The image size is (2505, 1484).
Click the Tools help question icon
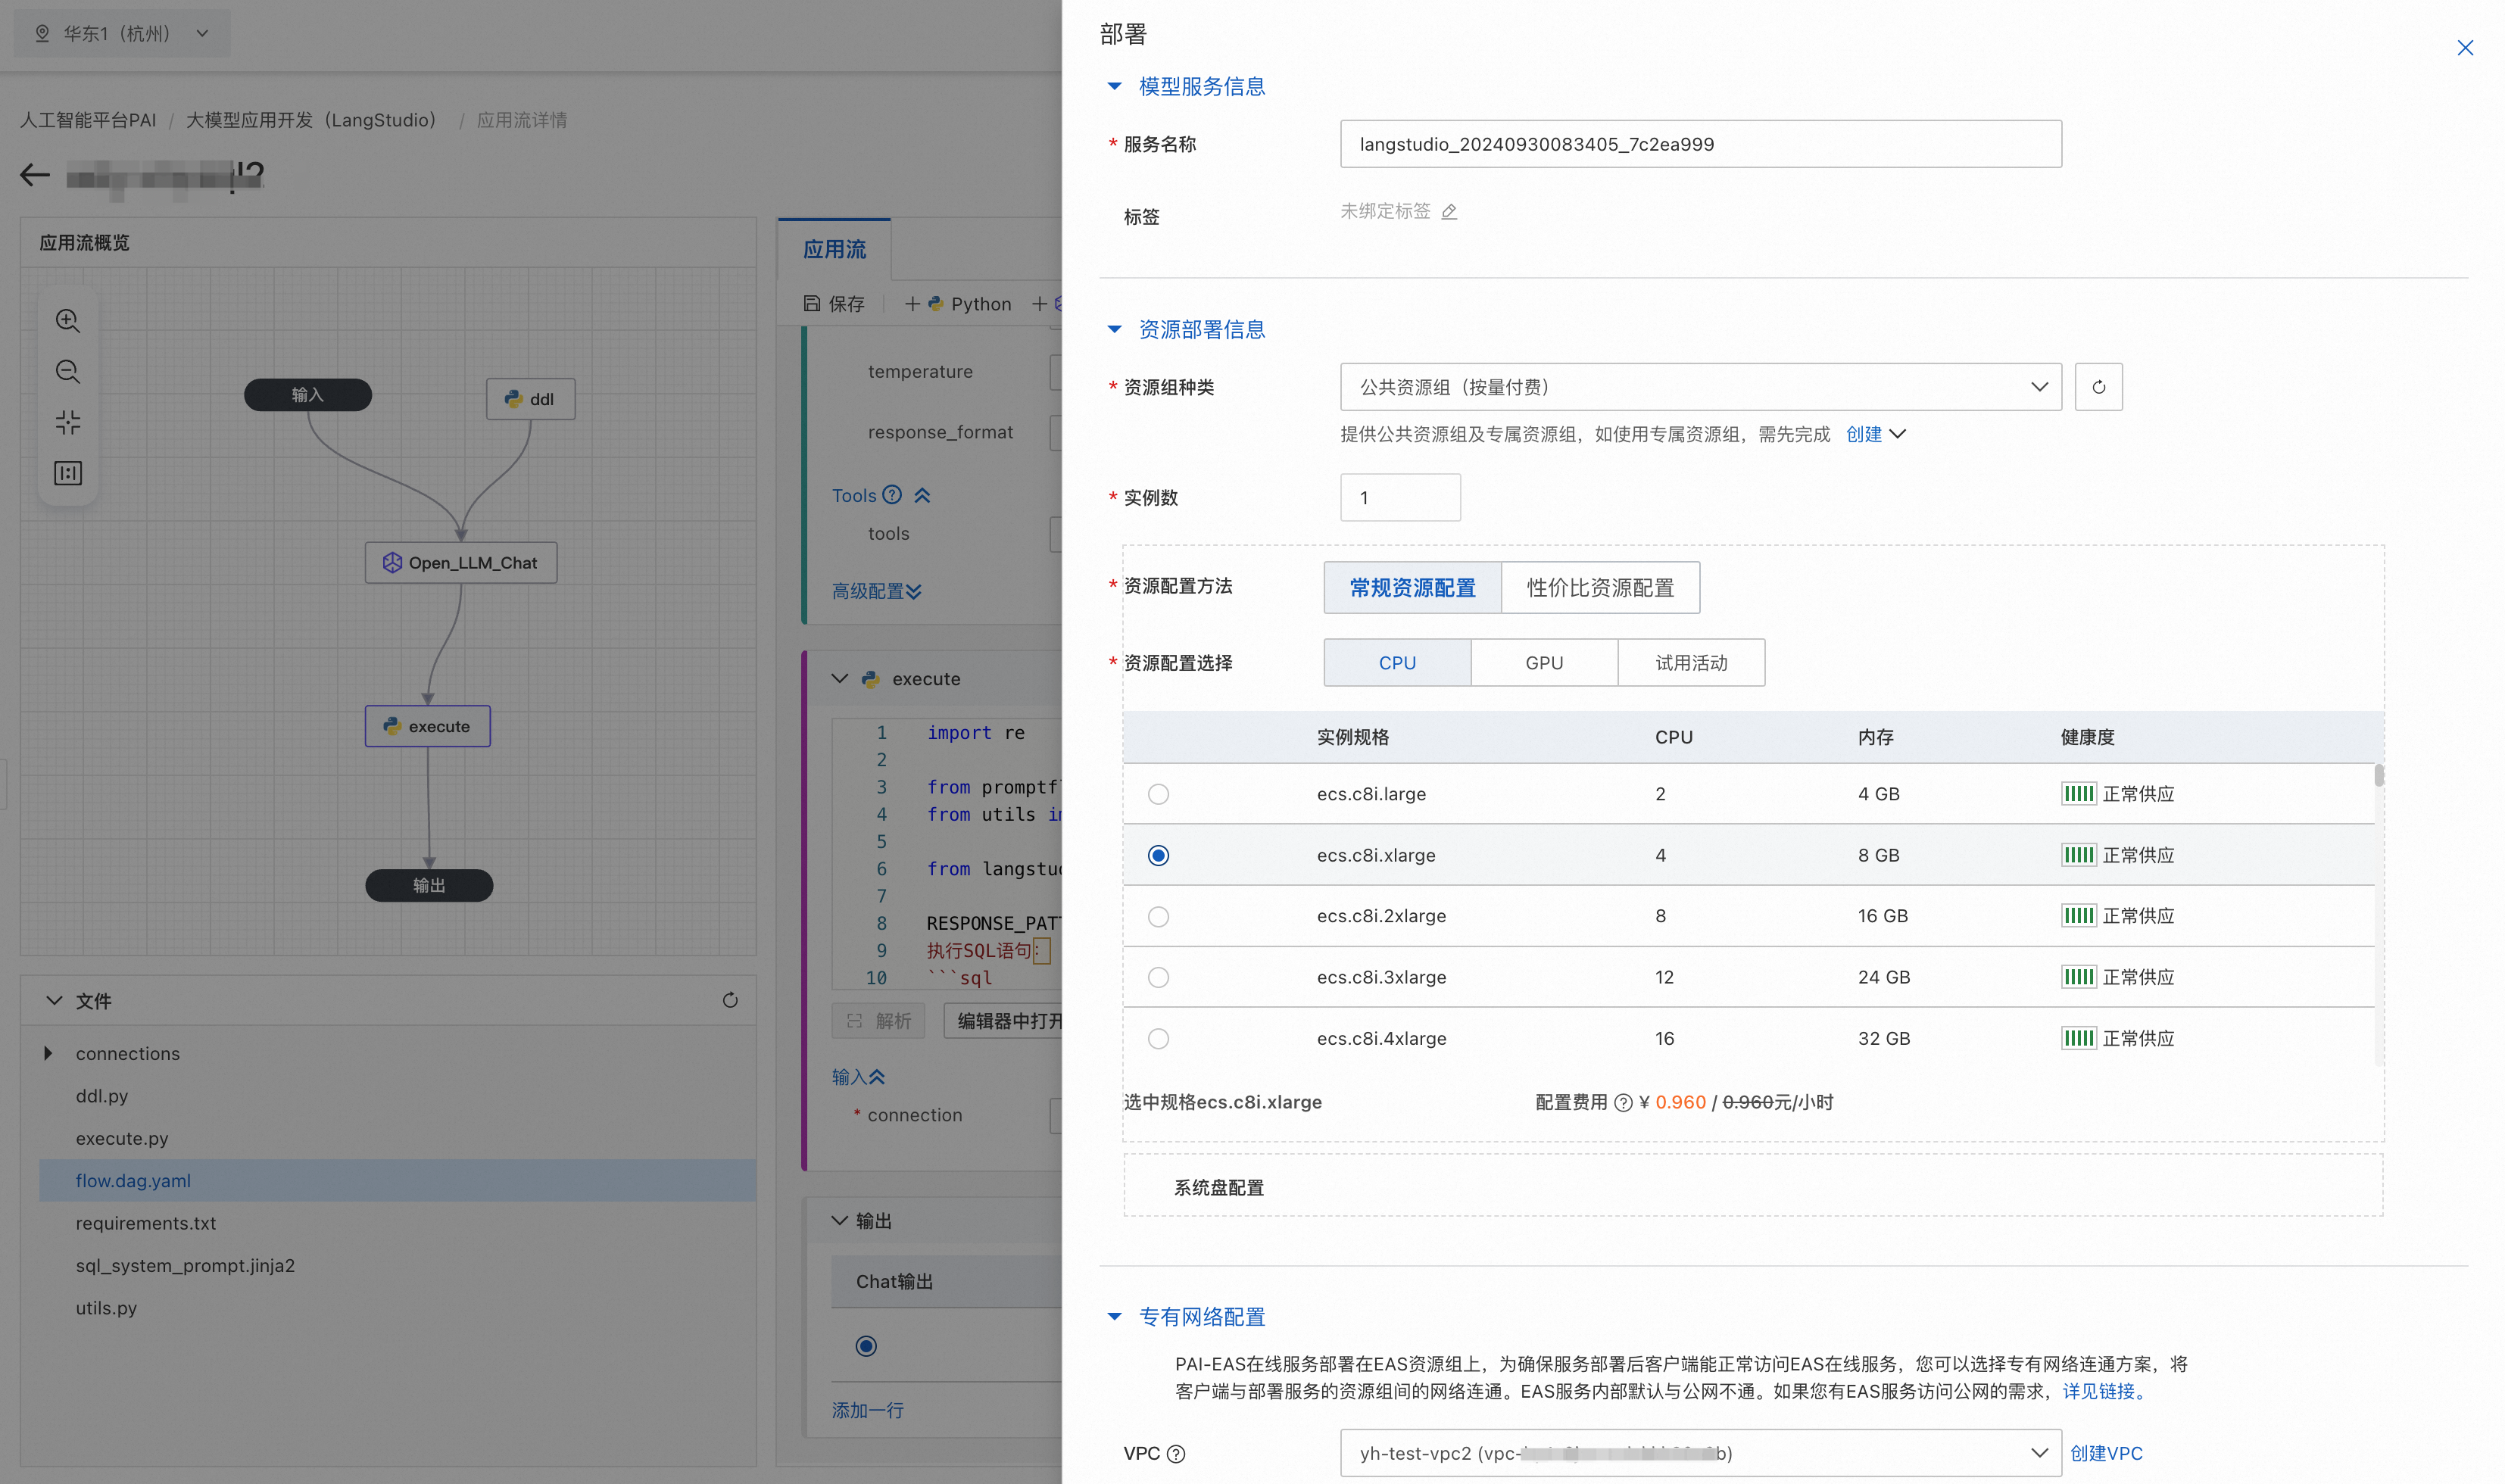pyautogui.click(x=892, y=495)
